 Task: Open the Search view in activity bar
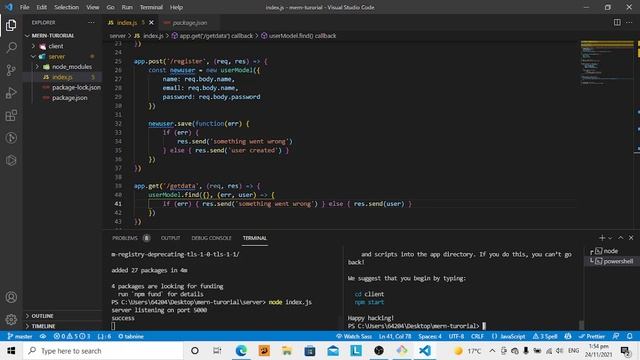[x=11, y=48]
